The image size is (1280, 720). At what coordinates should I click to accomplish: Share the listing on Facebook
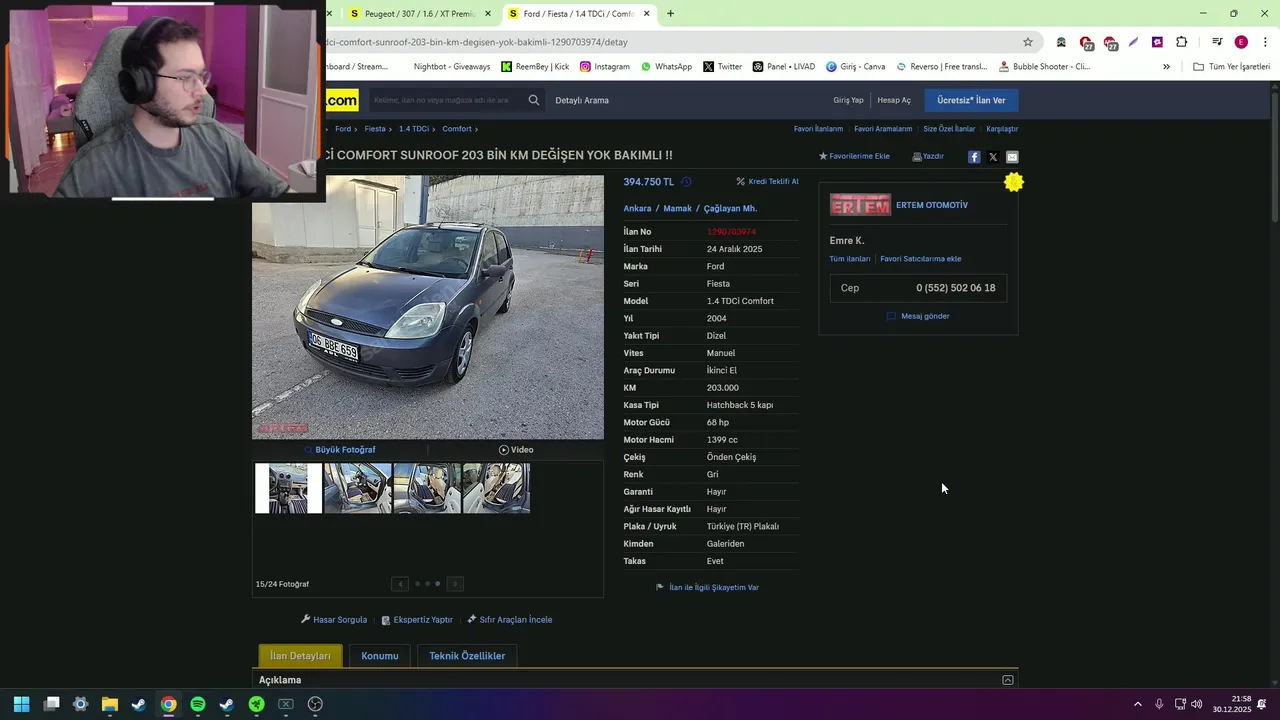click(x=974, y=157)
